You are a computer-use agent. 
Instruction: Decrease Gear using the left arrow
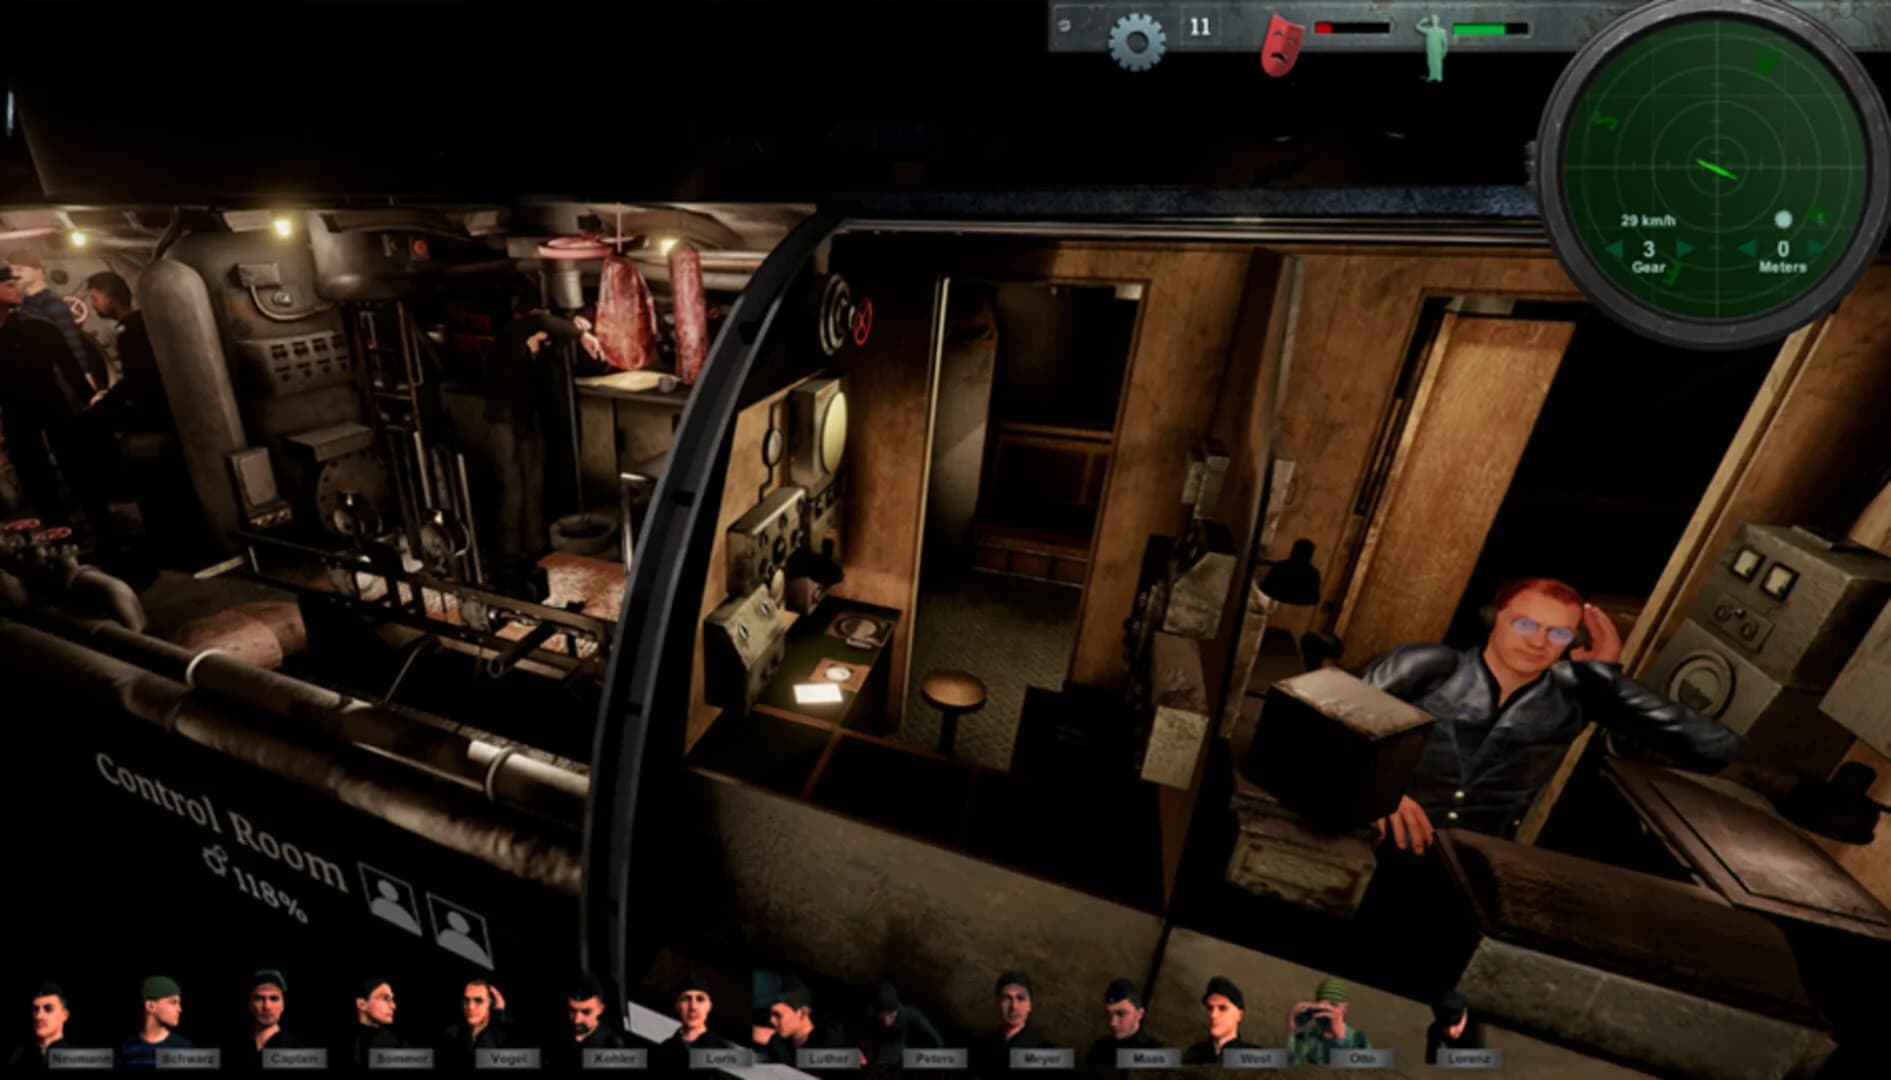tap(1613, 248)
